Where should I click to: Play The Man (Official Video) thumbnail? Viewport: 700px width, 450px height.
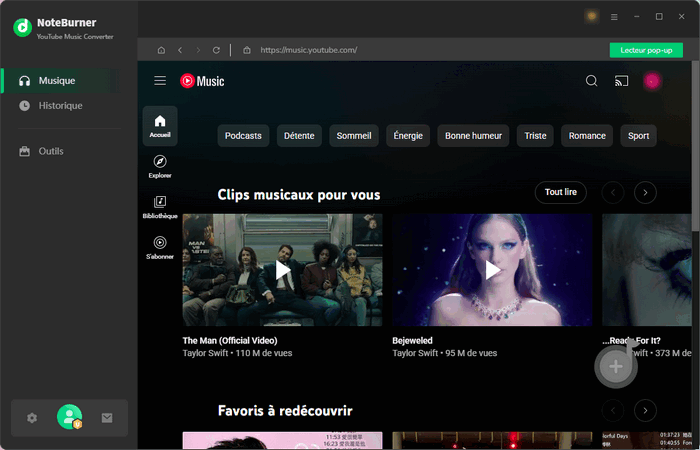click(x=283, y=270)
